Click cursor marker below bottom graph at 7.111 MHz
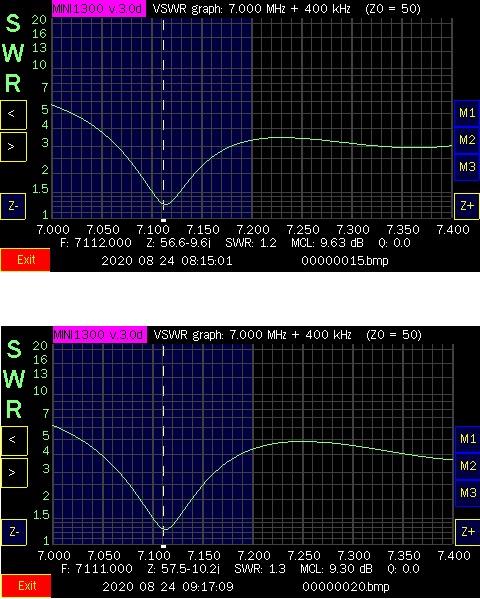Screen dimensions: 480x599 pyautogui.click(x=164, y=546)
